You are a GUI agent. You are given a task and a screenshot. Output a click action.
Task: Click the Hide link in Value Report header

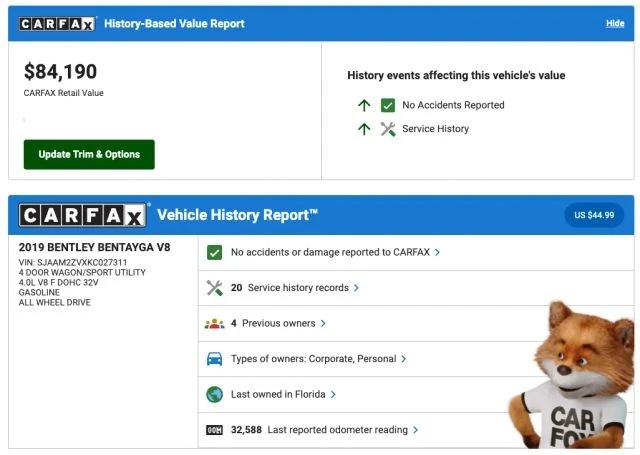(615, 23)
